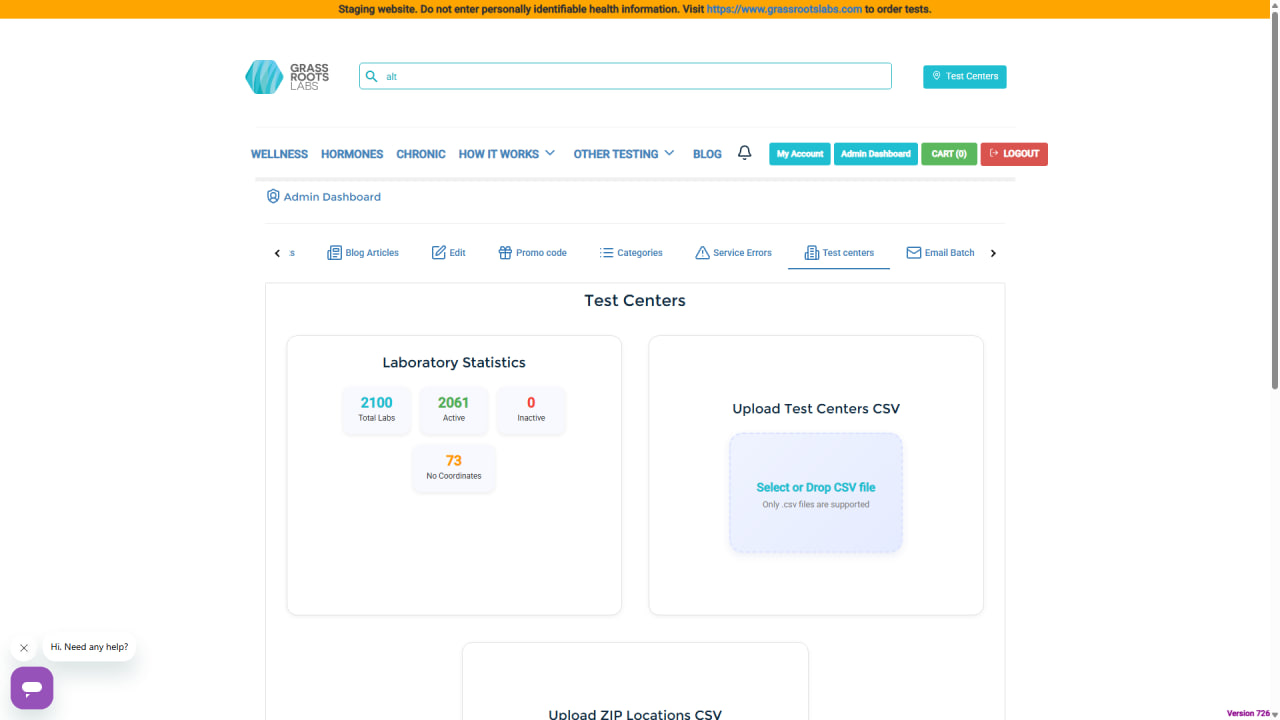Open the Admin Dashboard button
1280x720 pixels.
(x=876, y=154)
